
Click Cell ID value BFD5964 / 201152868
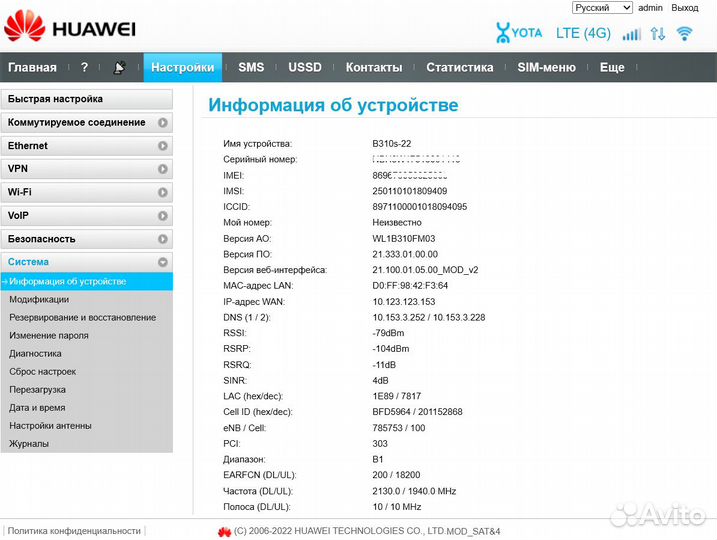coord(417,412)
